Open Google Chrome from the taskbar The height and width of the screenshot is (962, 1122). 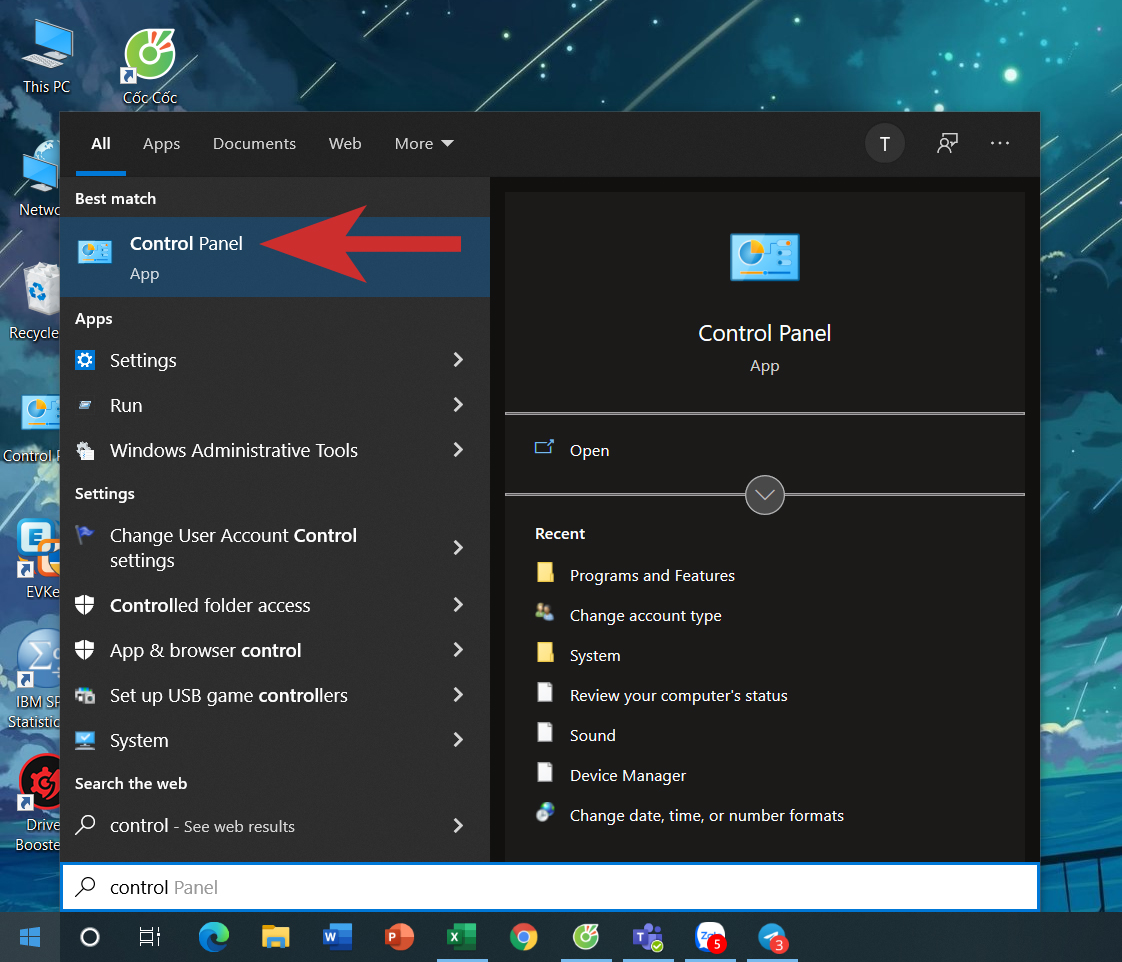pos(523,937)
